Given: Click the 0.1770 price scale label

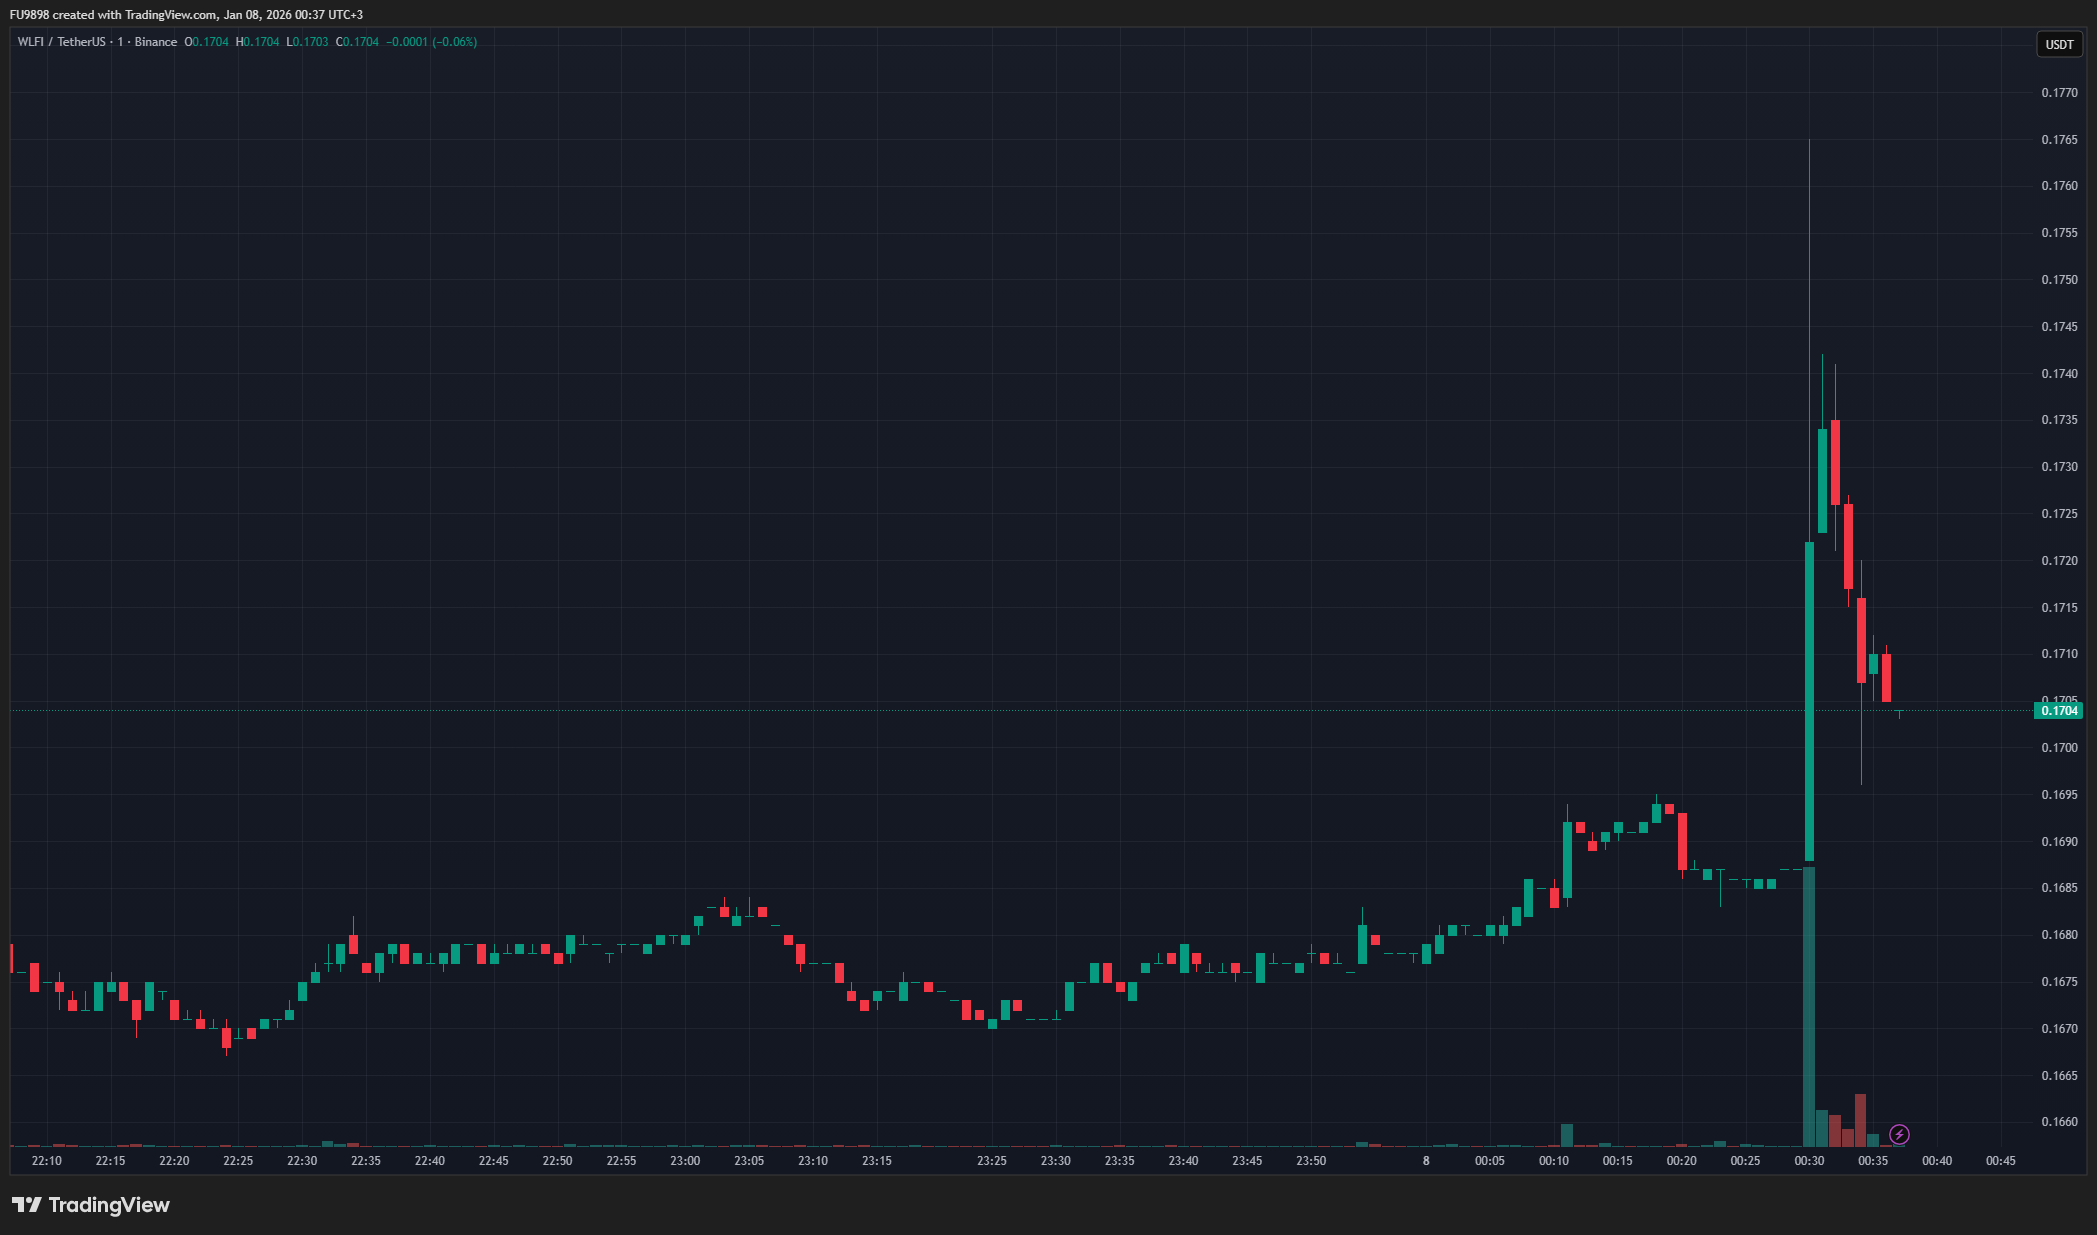Looking at the screenshot, I should tap(2059, 93).
